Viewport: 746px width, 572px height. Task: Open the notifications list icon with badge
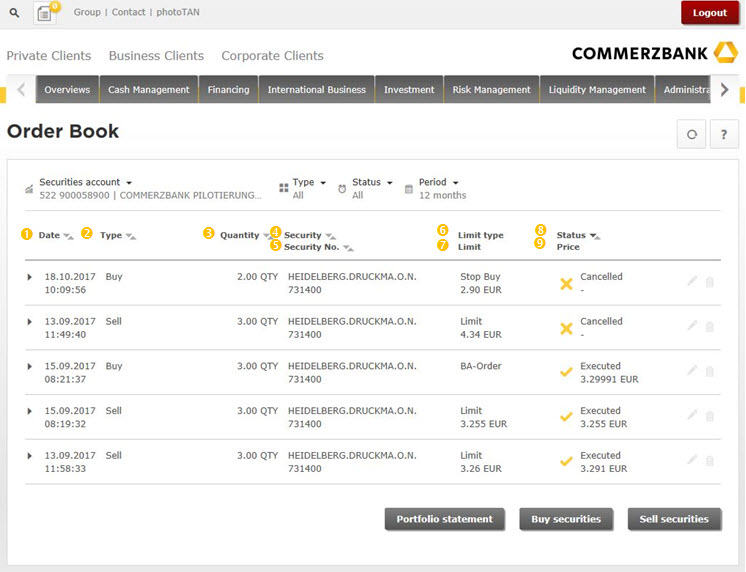(x=46, y=13)
